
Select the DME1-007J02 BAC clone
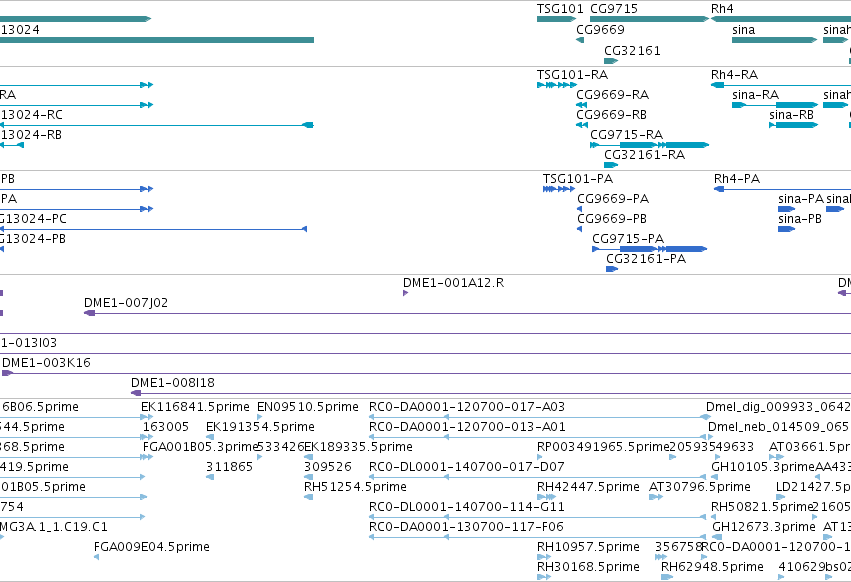coord(467,313)
